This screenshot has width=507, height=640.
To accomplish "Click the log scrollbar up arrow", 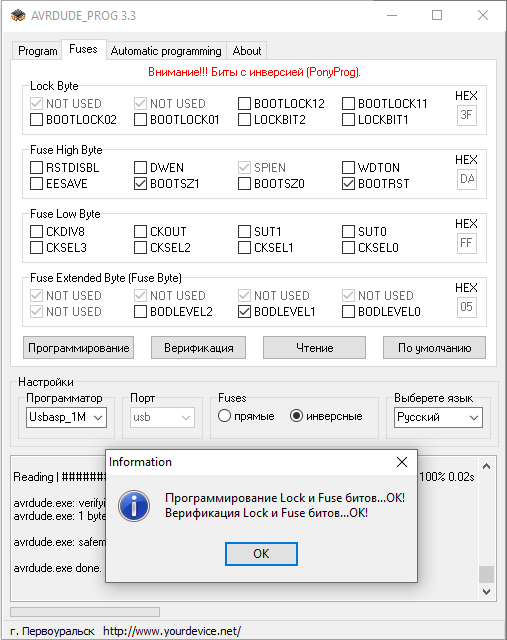I will pos(486,466).
